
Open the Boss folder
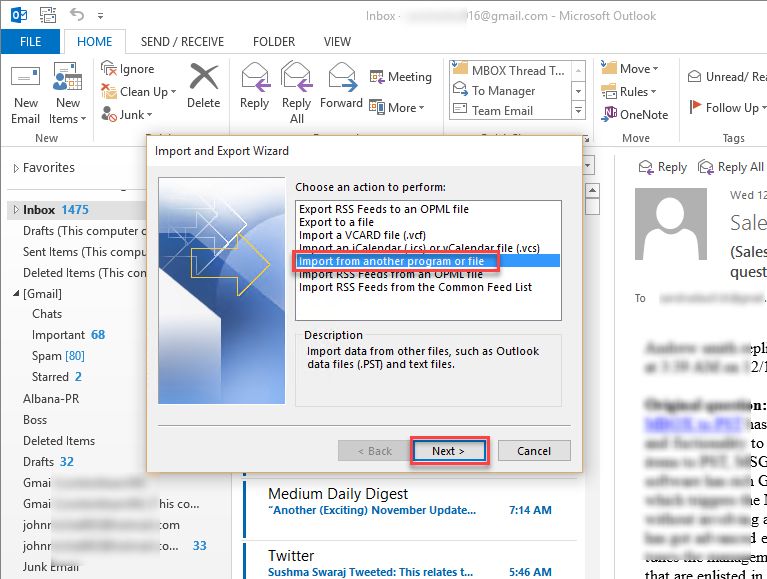(x=35, y=420)
